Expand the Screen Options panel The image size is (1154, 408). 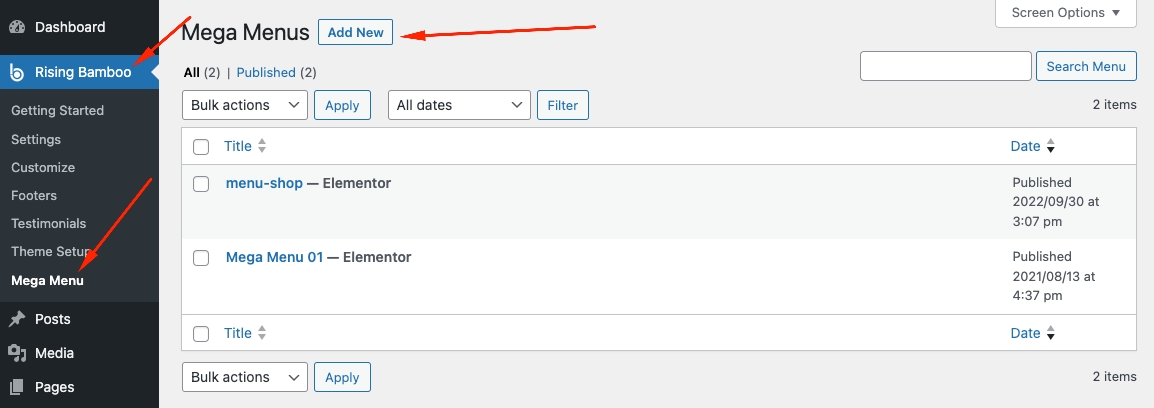1066,13
